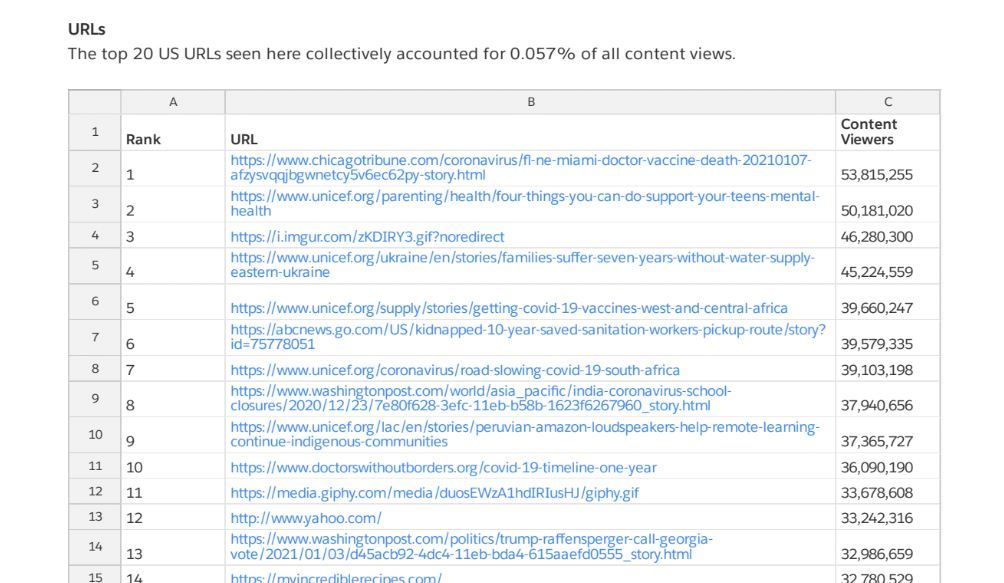Open the ABC News kidnapped 10-year-old story link
The height and width of the screenshot is (583, 1004).
527,330
